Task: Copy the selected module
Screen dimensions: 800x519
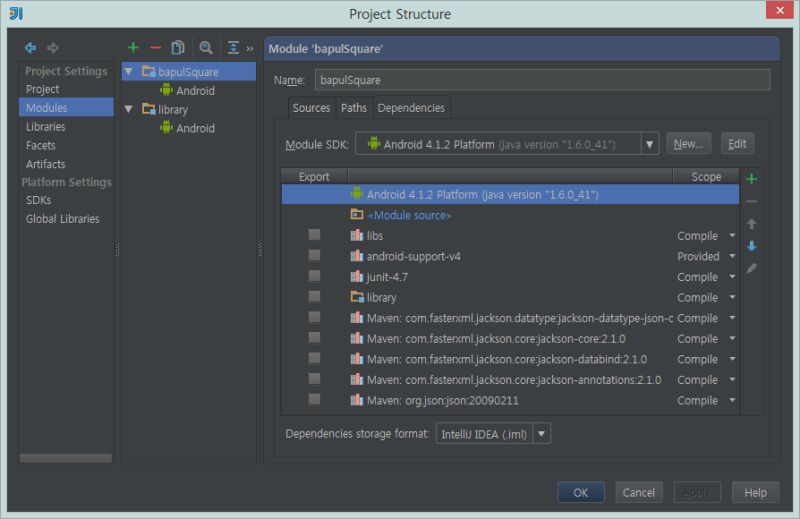Action: (178, 47)
